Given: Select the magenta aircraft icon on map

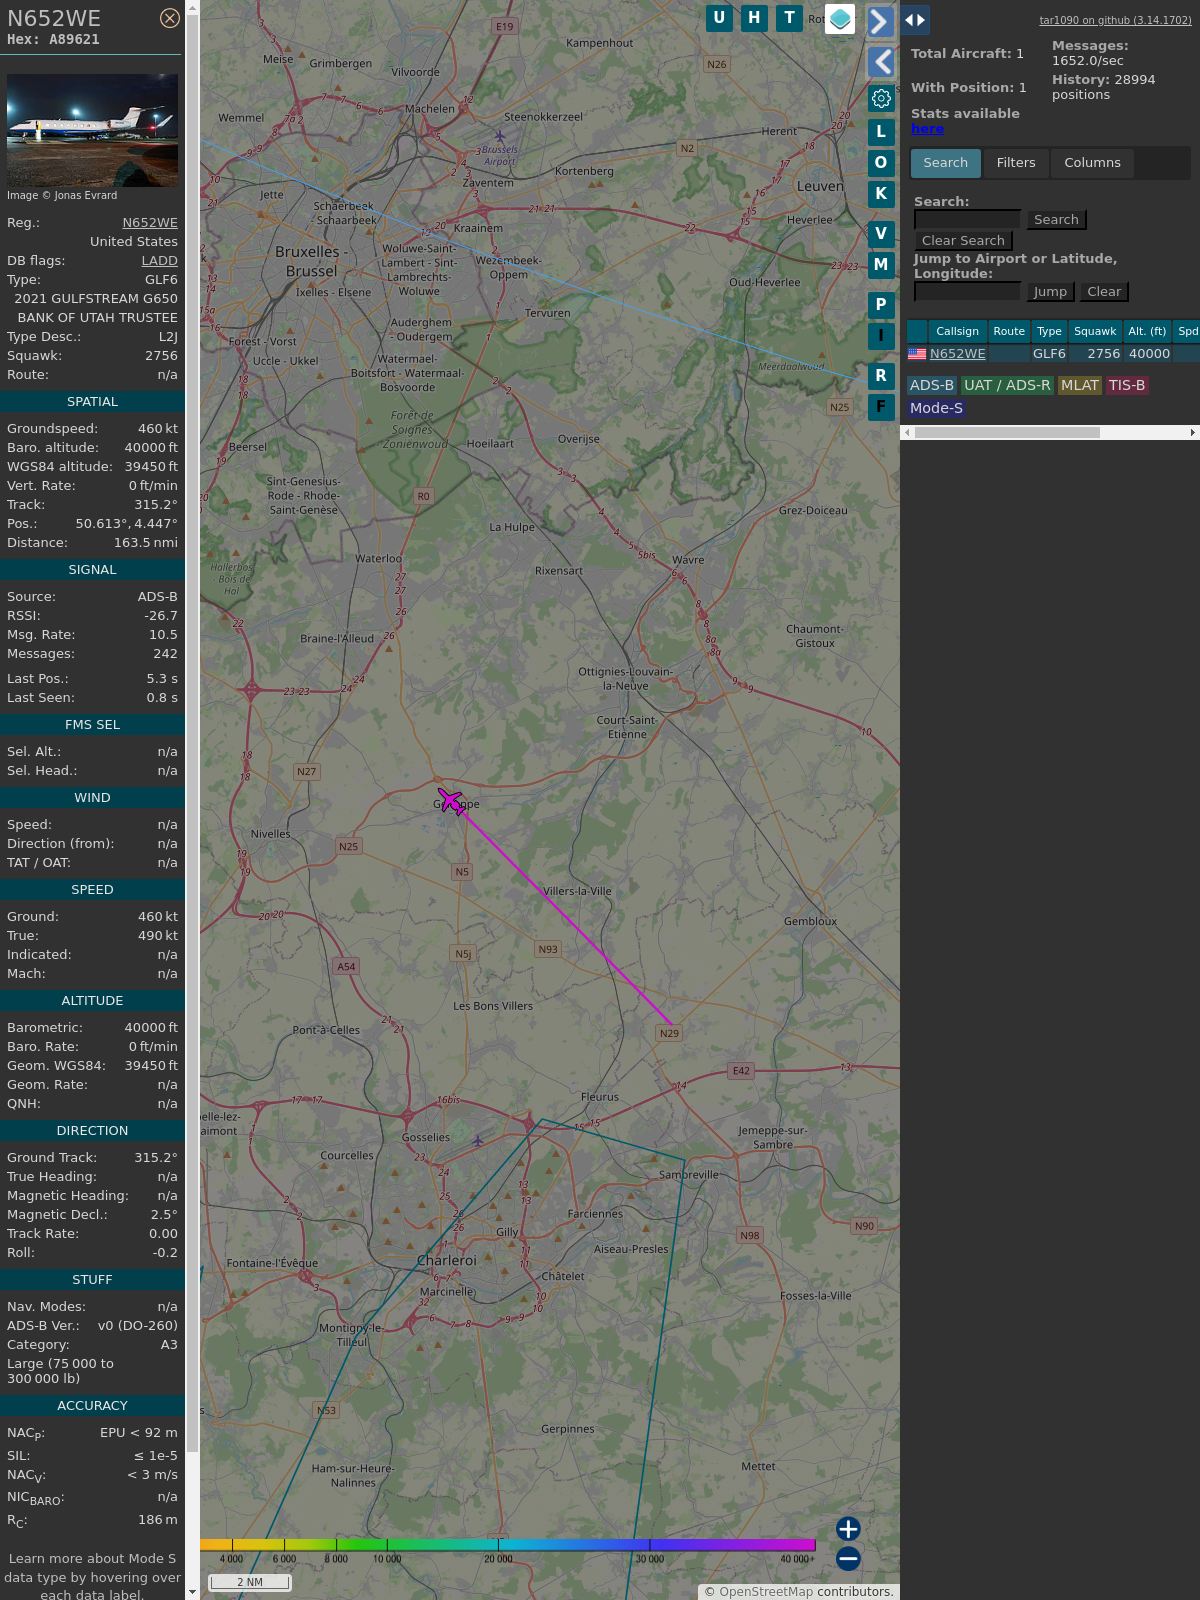Looking at the screenshot, I should [x=451, y=801].
